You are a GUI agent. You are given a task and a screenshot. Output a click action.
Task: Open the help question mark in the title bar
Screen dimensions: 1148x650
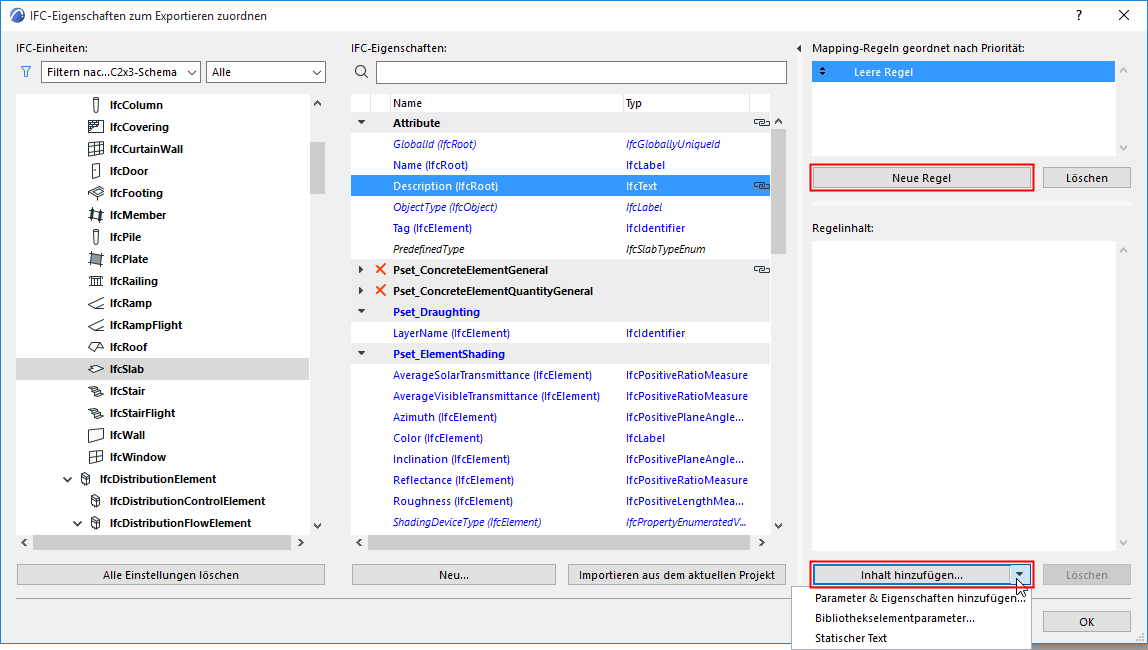coord(1078,15)
